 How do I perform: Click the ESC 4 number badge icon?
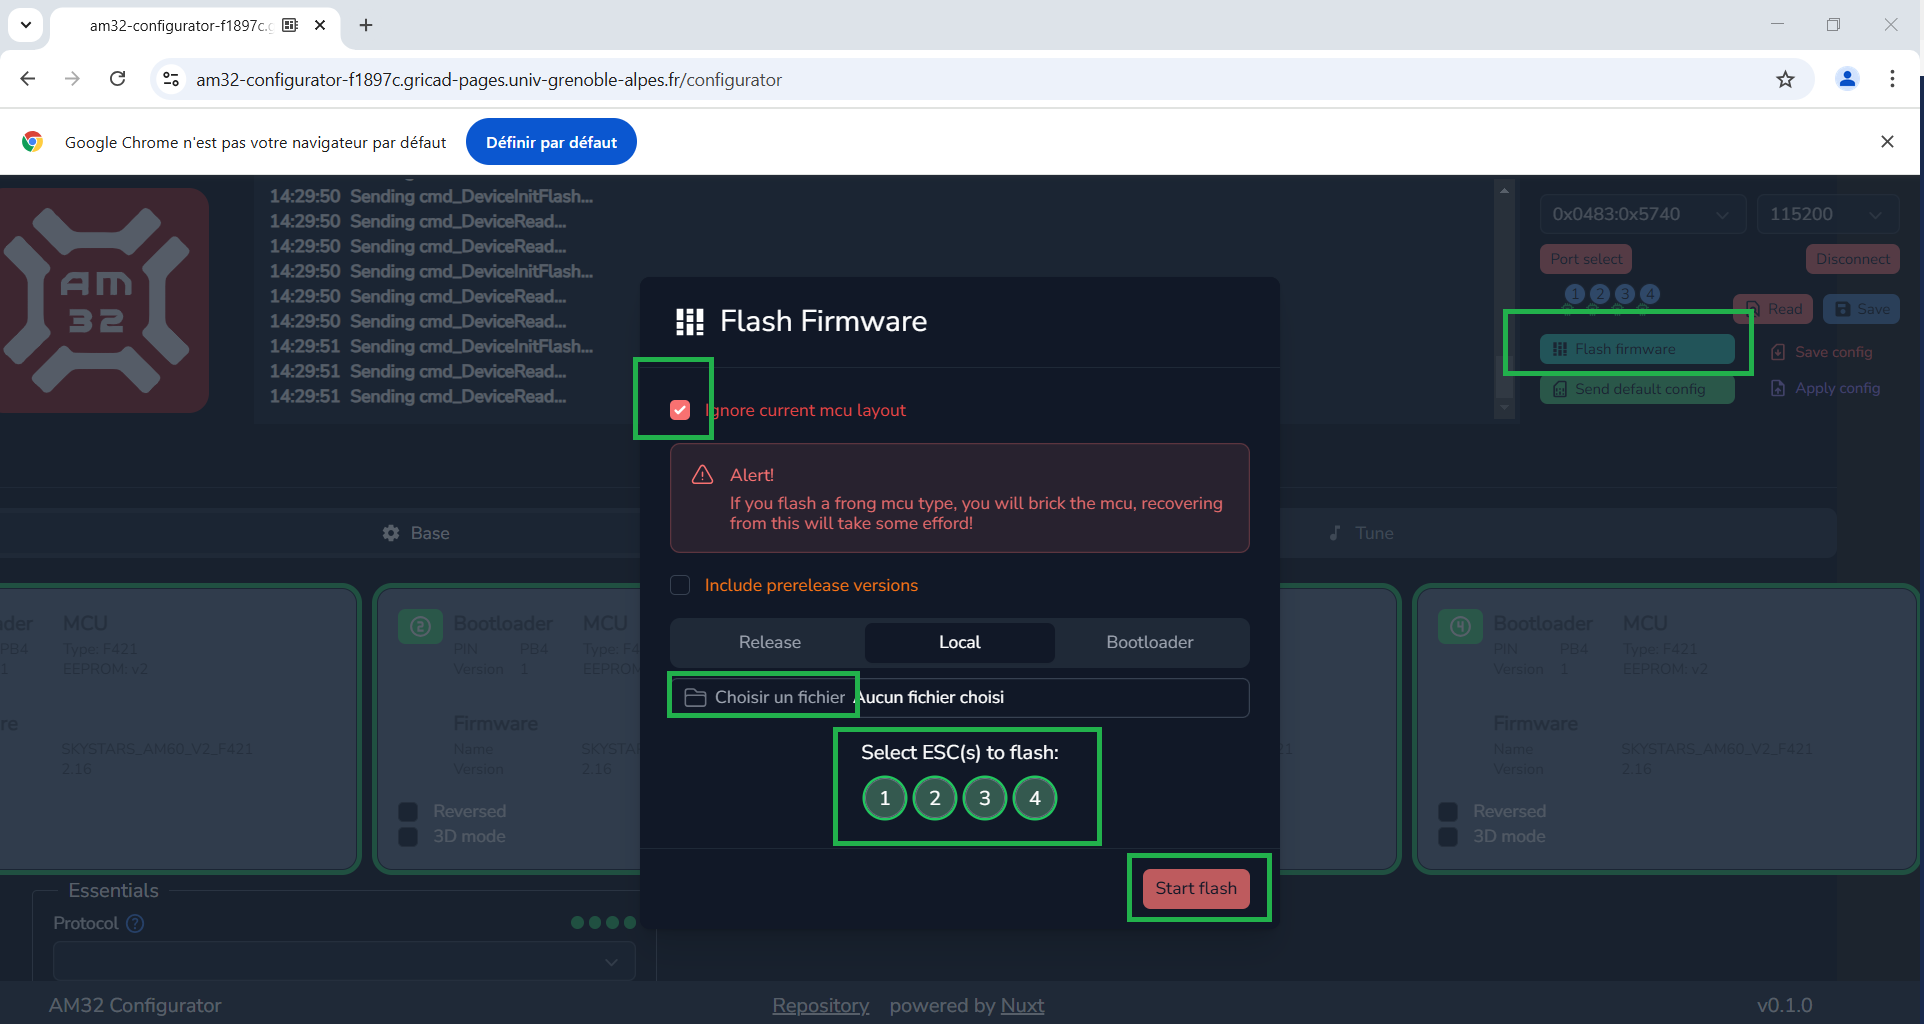pyautogui.click(x=1461, y=627)
